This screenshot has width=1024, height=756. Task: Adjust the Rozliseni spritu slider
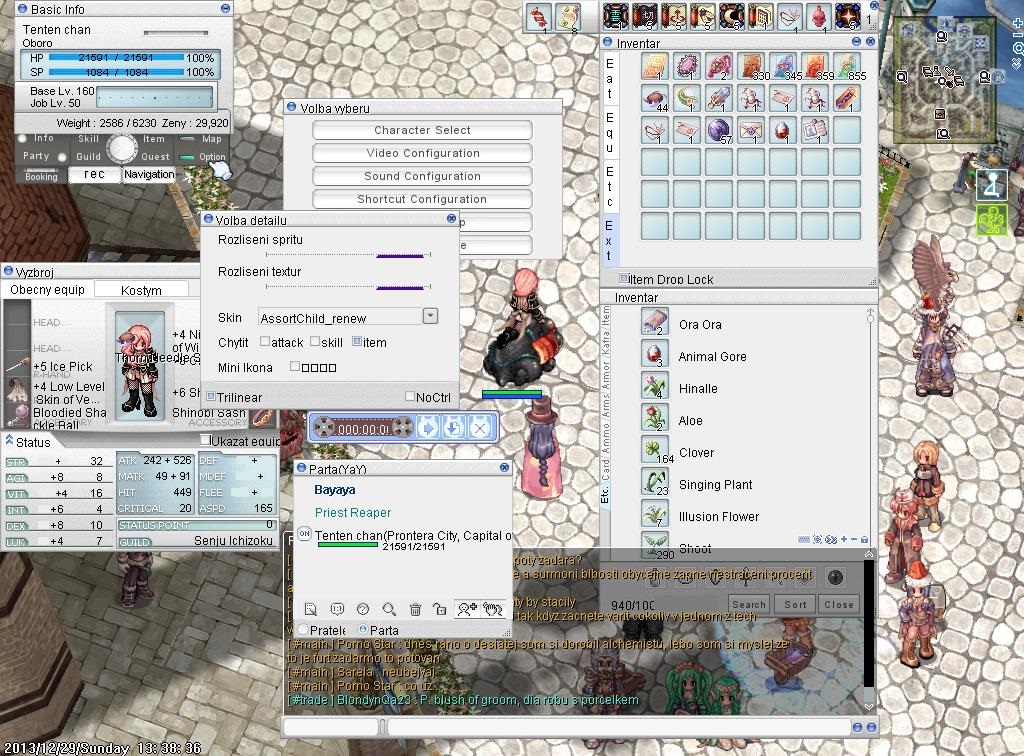pos(348,255)
